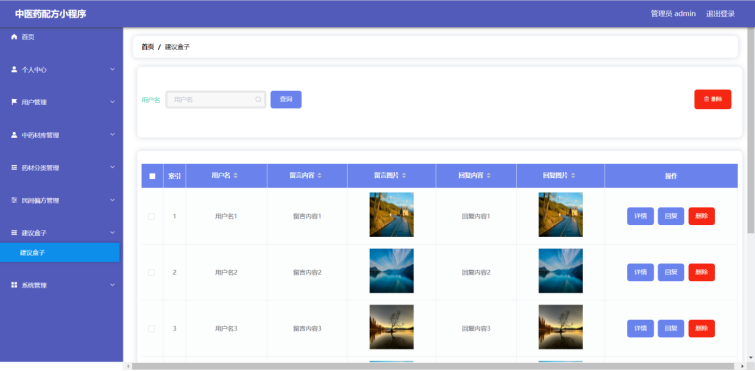This screenshot has width=755, height=371.
Task: Select the checkbox for row 用户名3
Action: pos(151,329)
